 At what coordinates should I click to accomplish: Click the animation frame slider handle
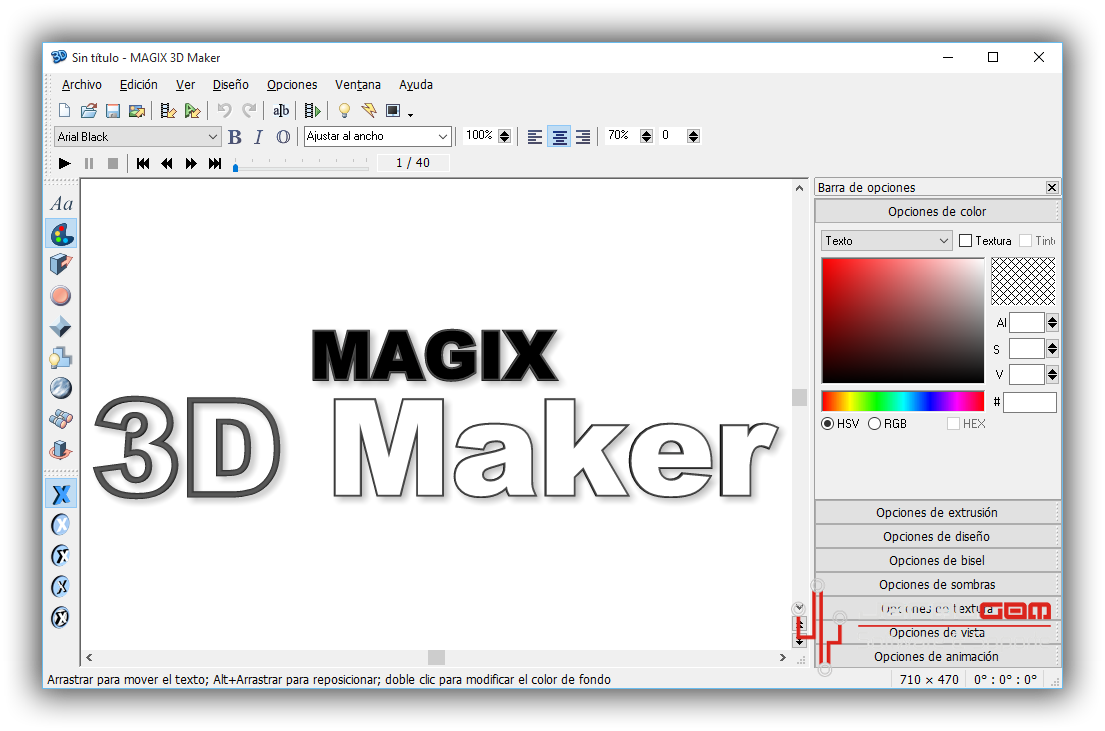[235, 167]
